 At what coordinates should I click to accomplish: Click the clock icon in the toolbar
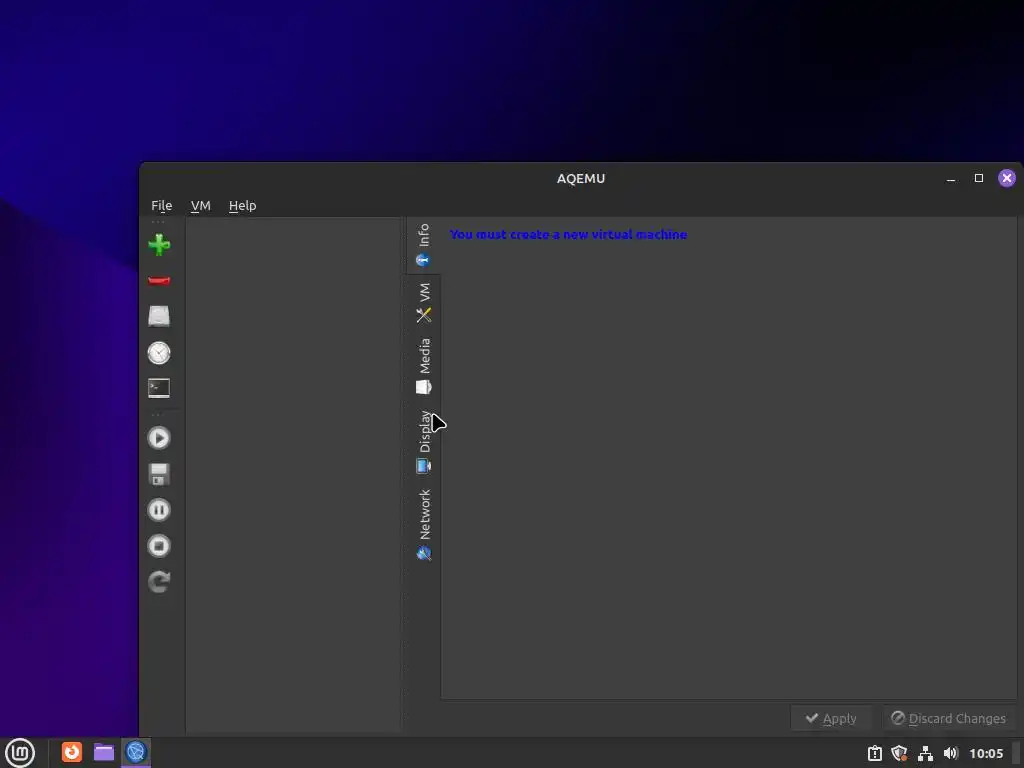click(159, 353)
